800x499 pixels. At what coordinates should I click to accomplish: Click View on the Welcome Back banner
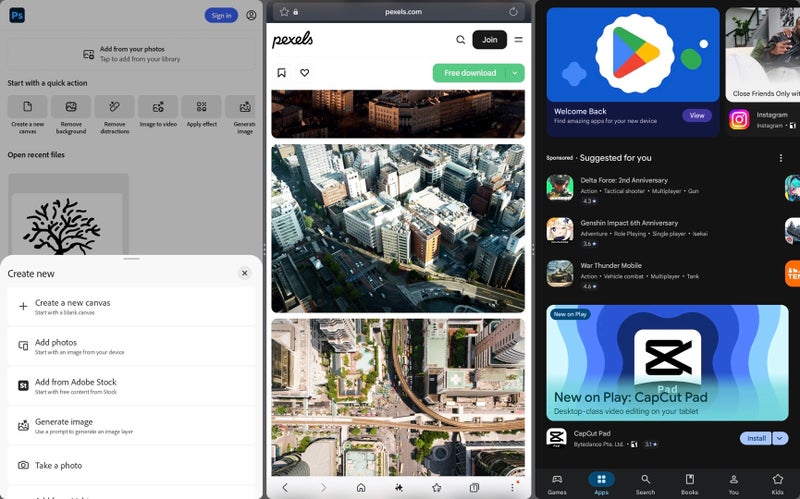697,115
